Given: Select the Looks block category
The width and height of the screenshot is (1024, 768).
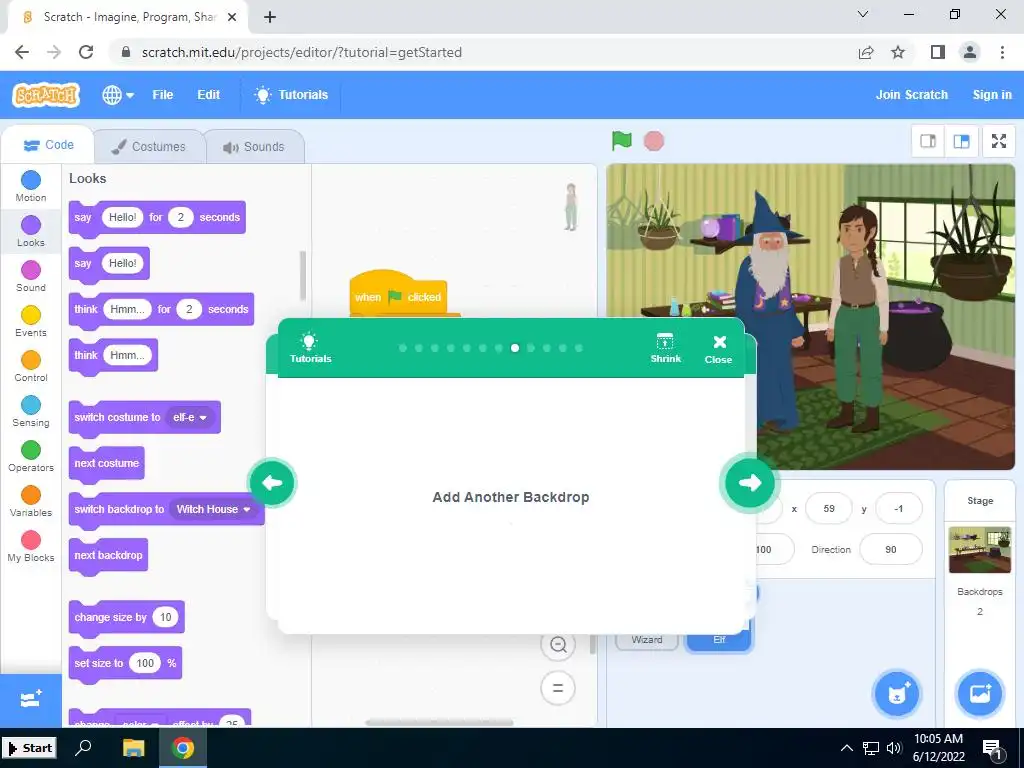Looking at the screenshot, I should pos(31,231).
